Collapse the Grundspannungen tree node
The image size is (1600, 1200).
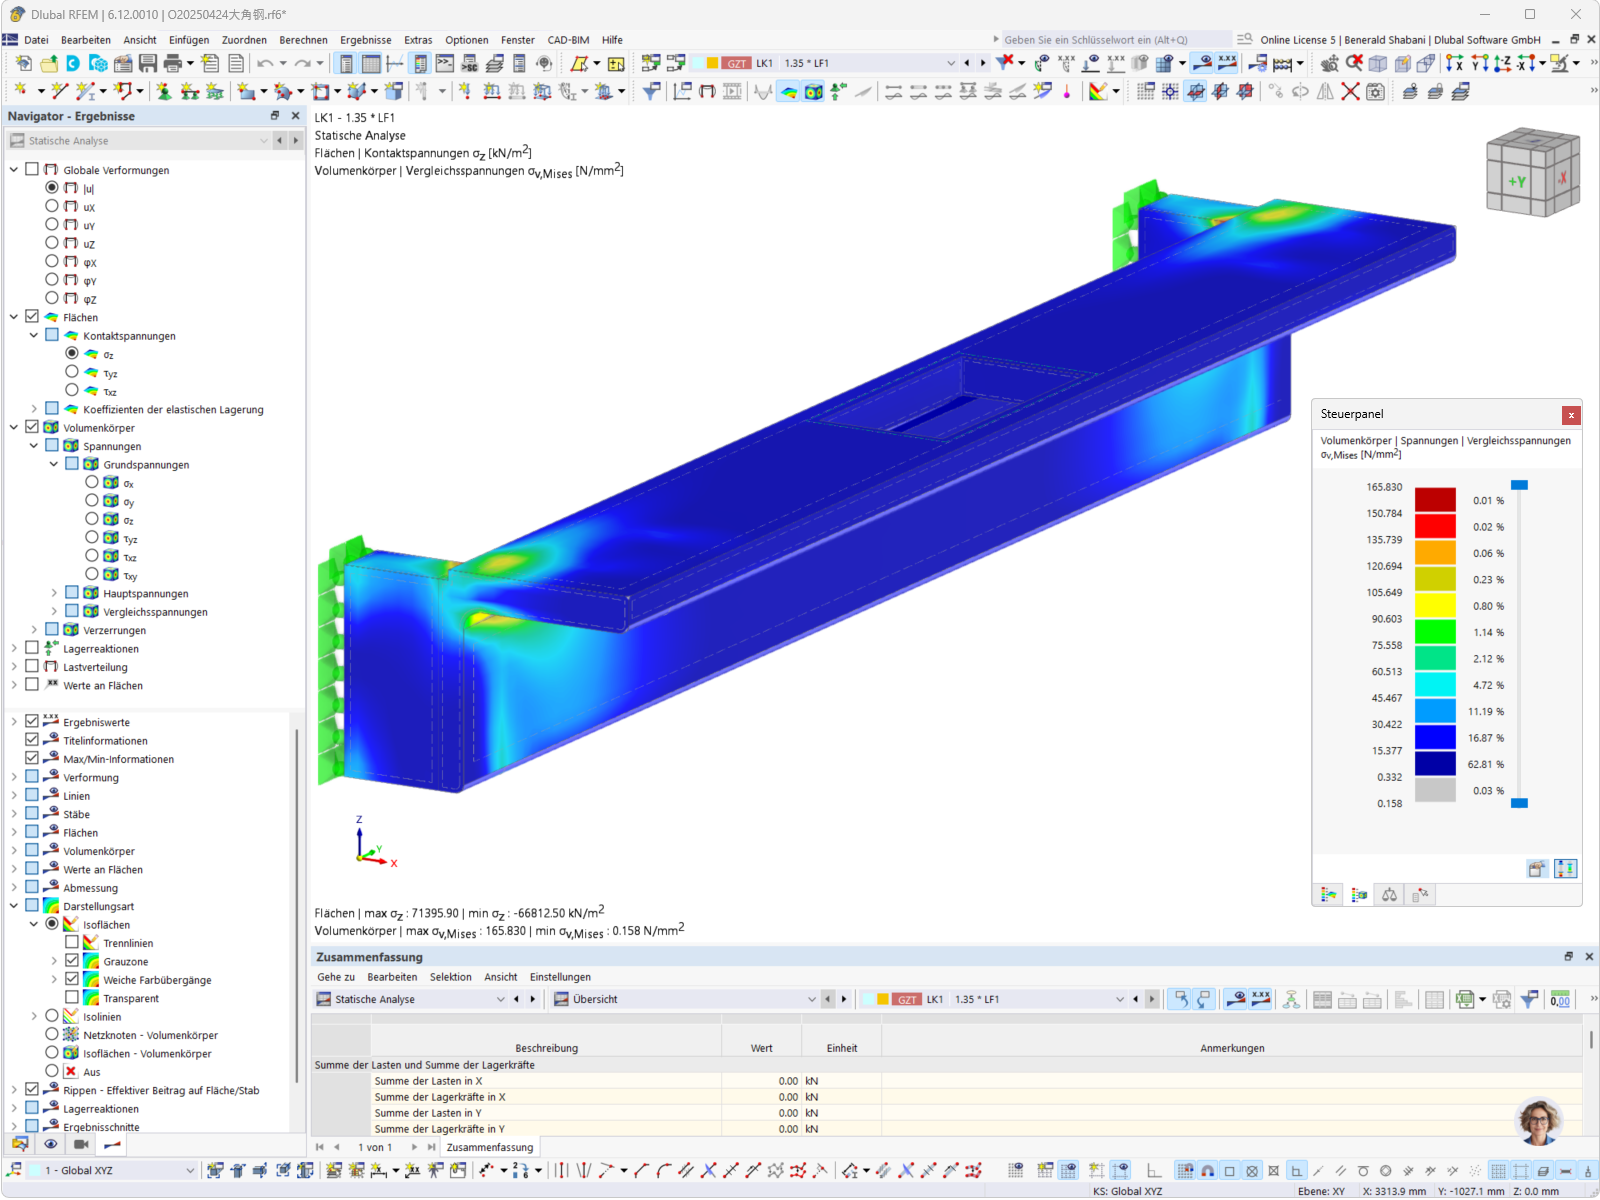[x=54, y=464]
